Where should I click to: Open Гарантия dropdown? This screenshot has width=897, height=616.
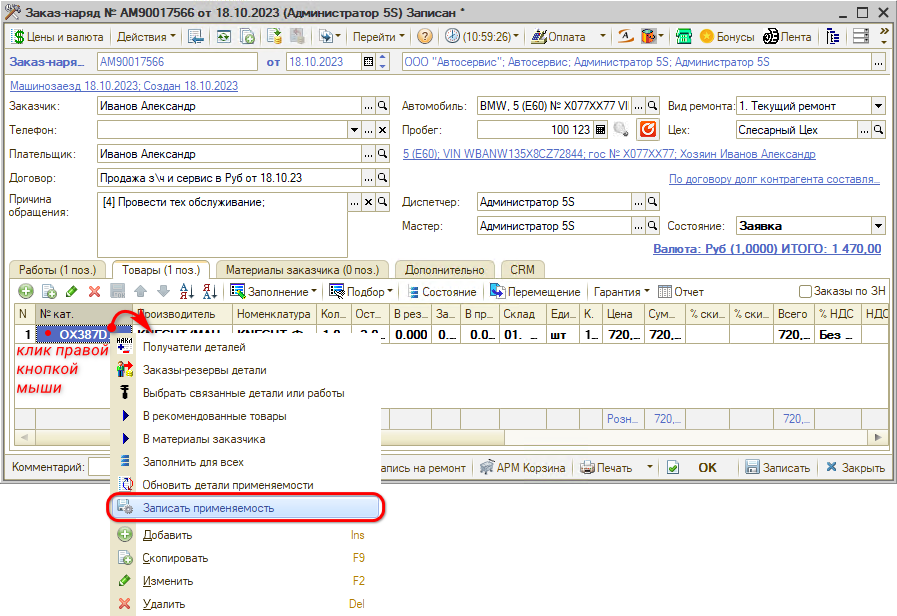tap(621, 292)
